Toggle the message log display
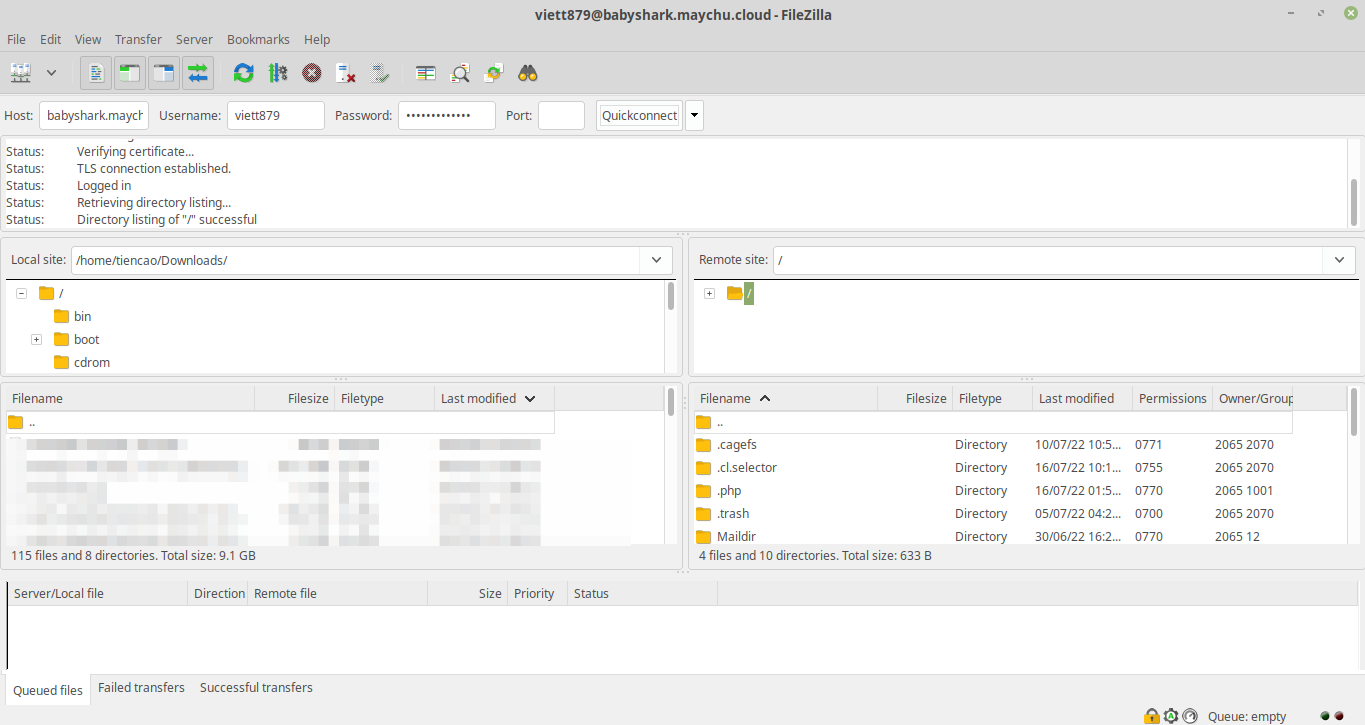This screenshot has height=725, width=1365. pyautogui.click(x=96, y=73)
